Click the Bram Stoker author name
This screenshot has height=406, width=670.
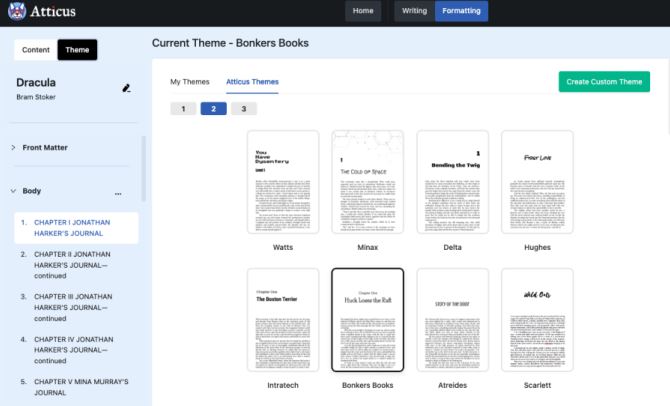point(36,97)
